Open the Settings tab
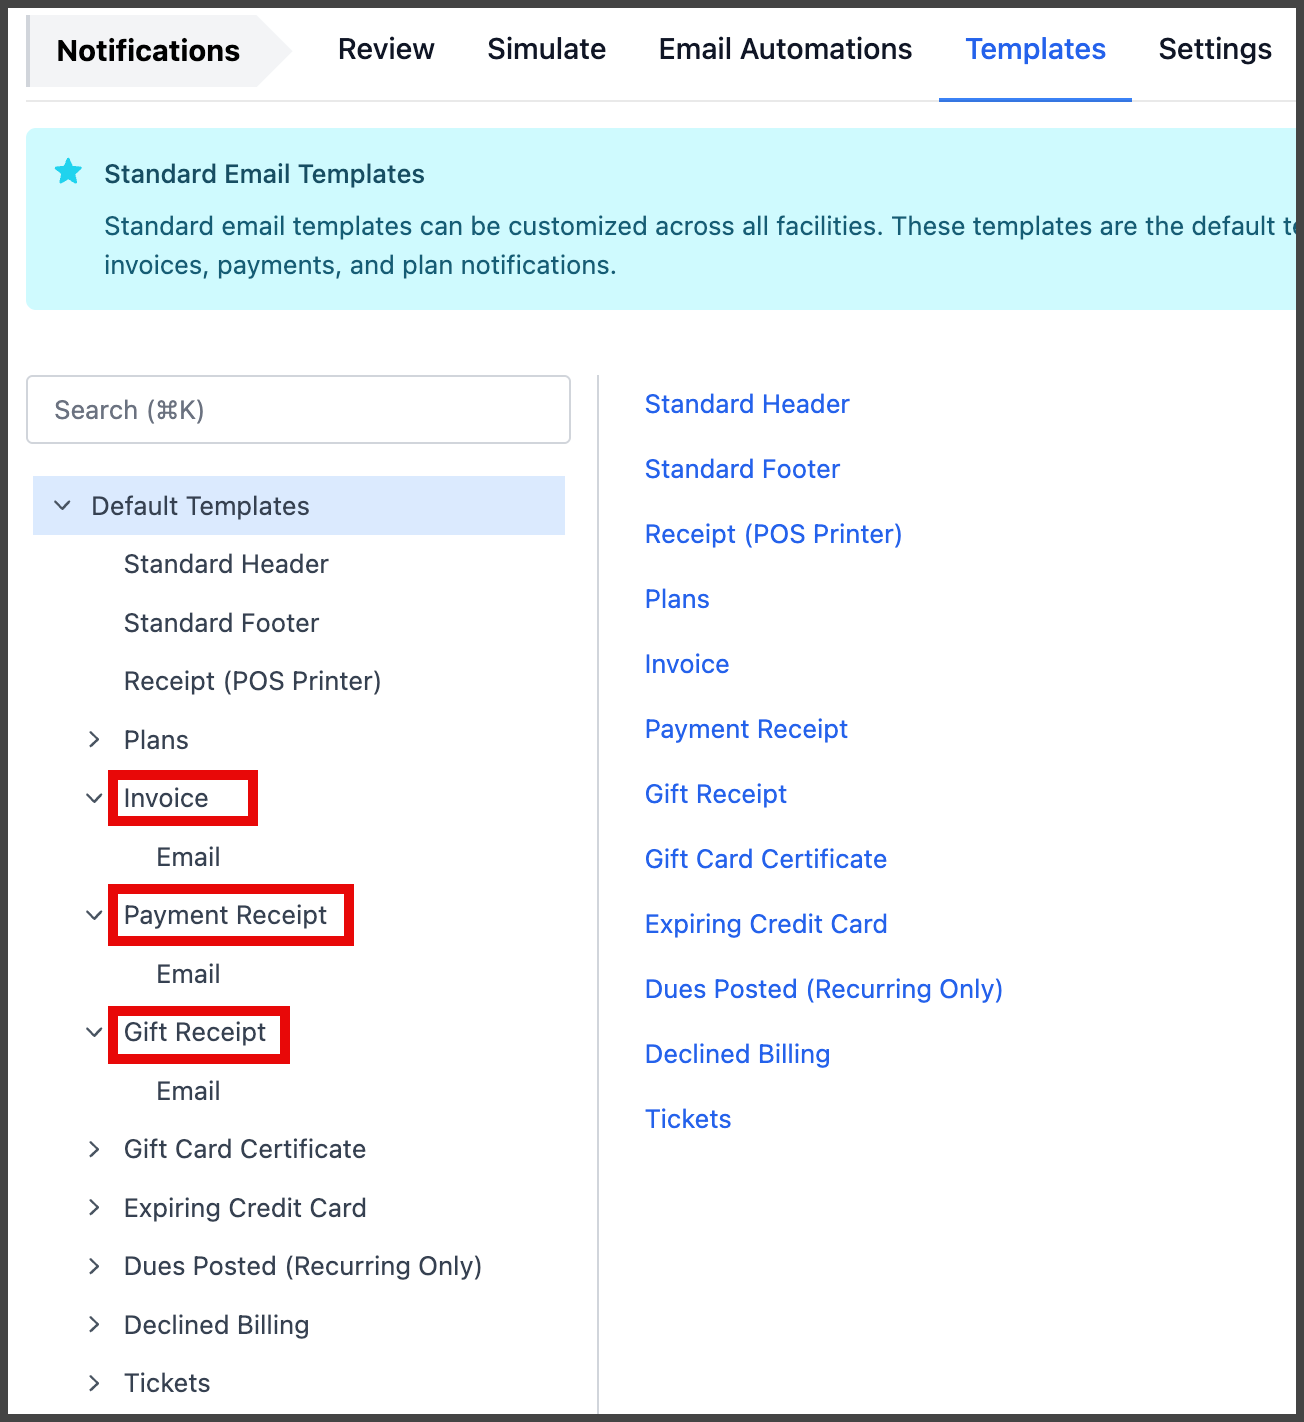Image resolution: width=1304 pixels, height=1422 pixels. (1215, 48)
